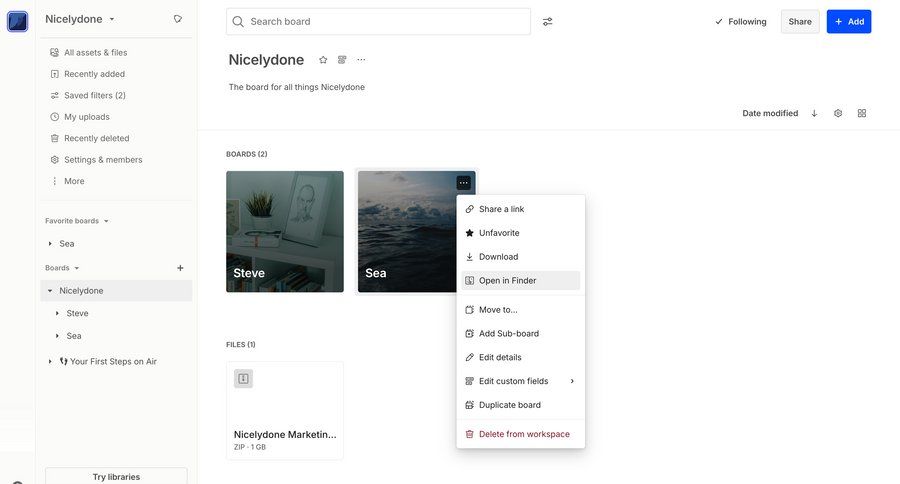The height and width of the screenshot is (484, 900).
Task: Open custom fields icon next to title
Action: pyautogui.click(x=342, y=60)
